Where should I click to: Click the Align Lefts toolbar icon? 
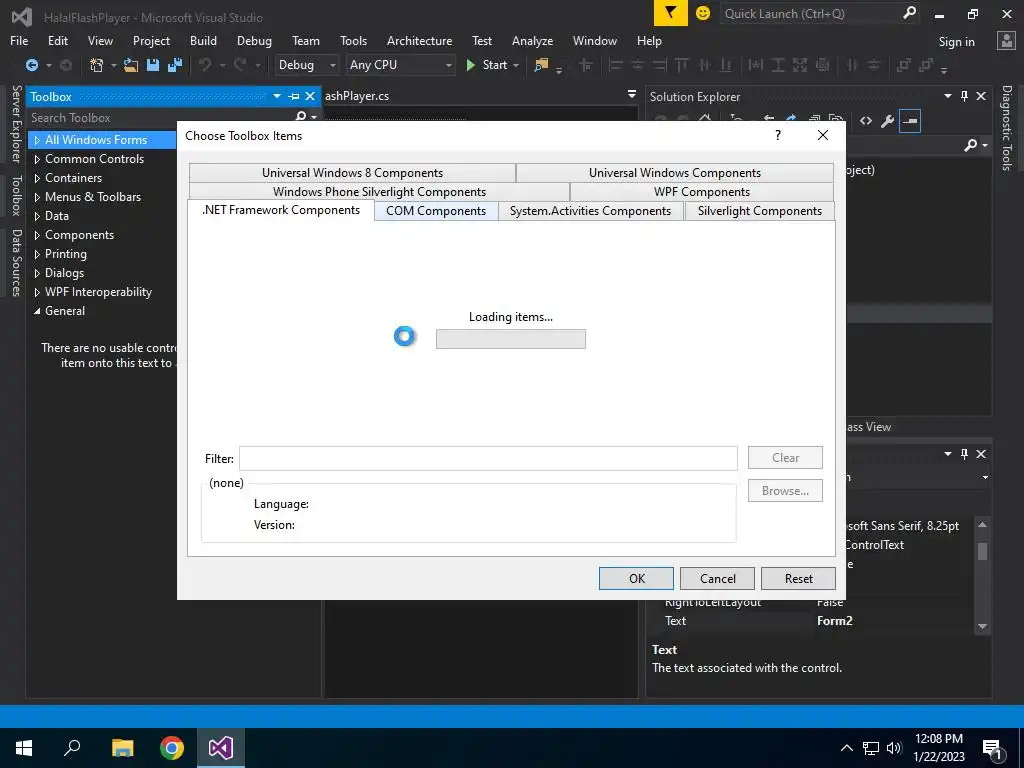615,65
